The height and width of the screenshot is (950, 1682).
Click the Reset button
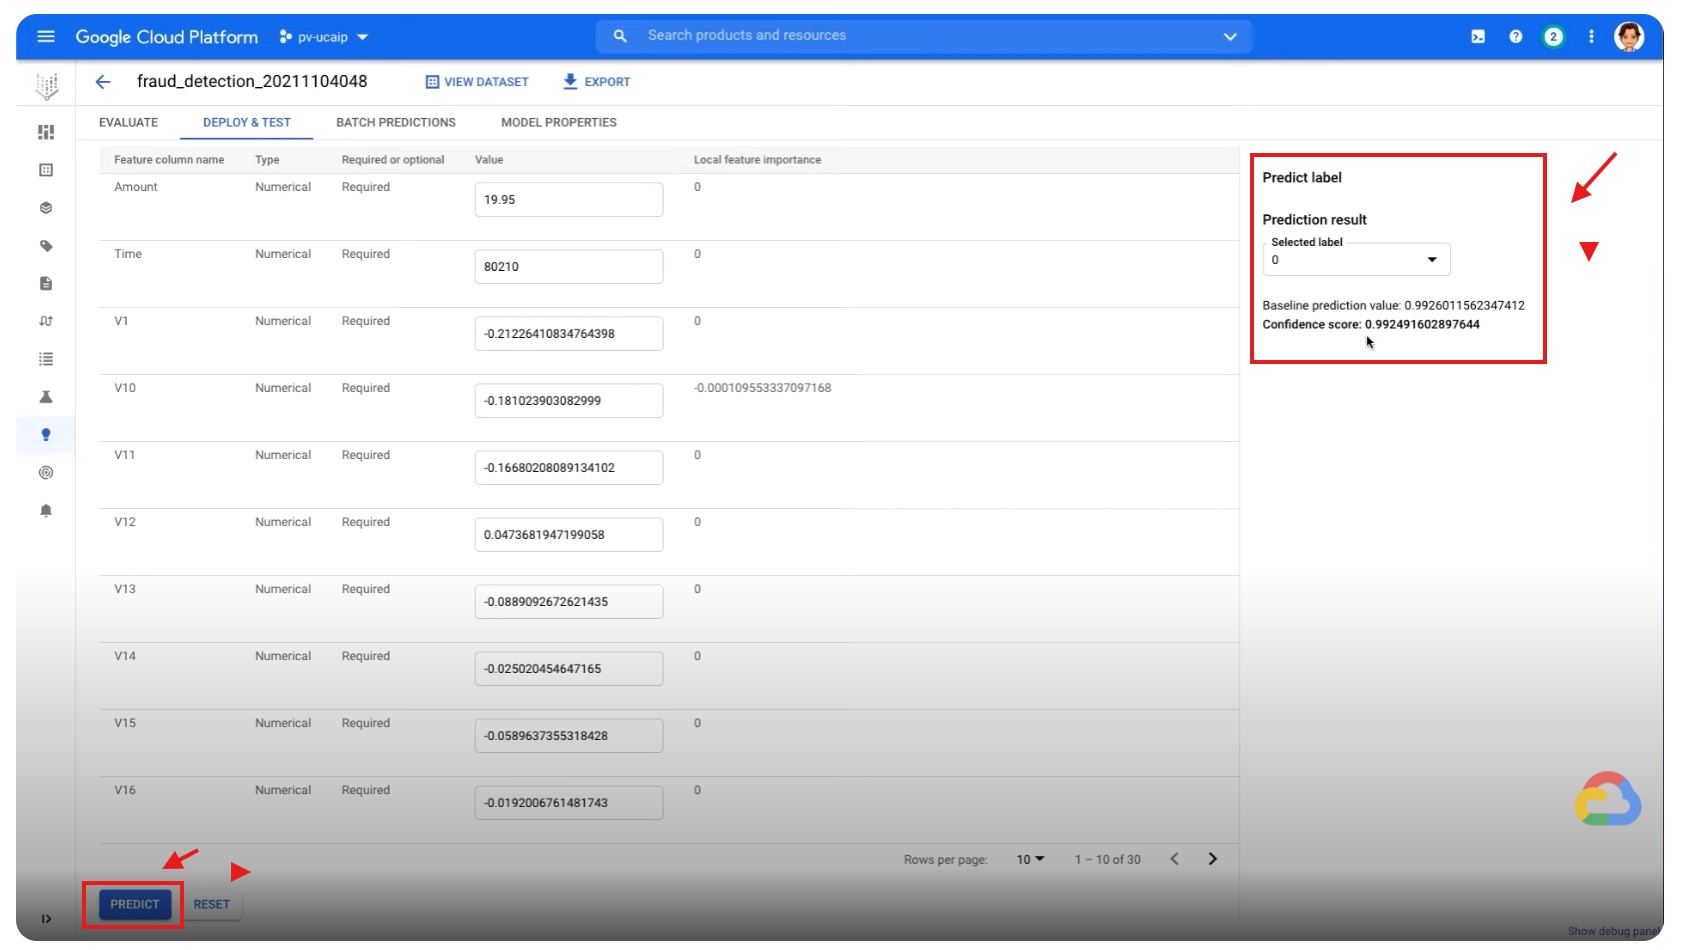[212, 904]
